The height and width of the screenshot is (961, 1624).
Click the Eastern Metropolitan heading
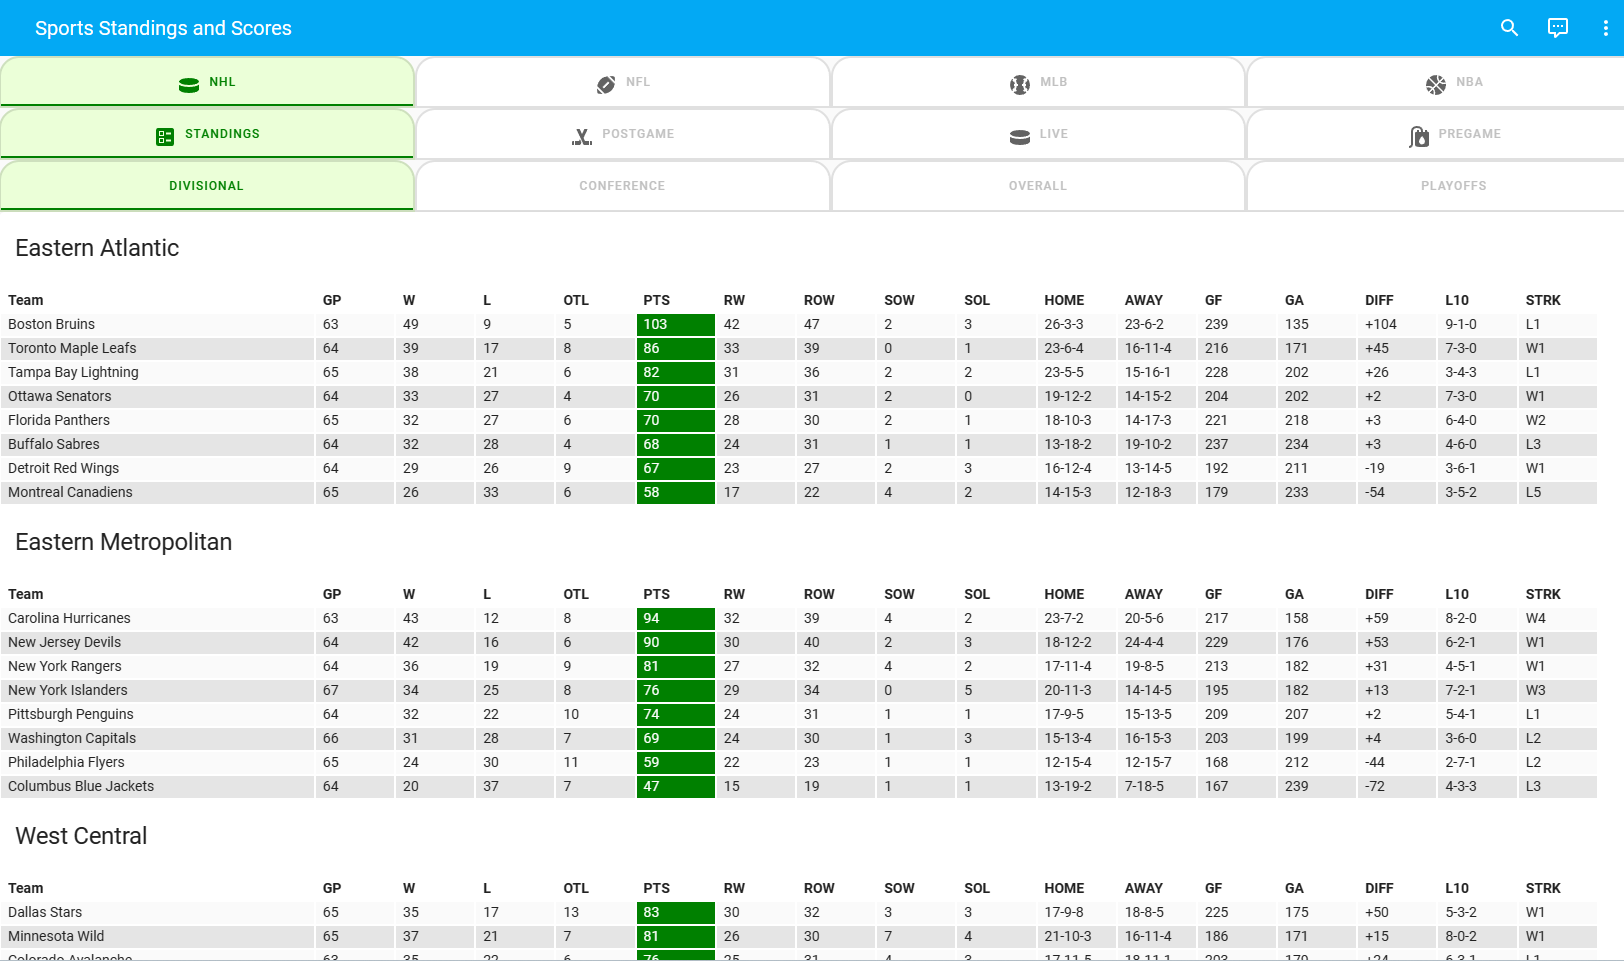click(123, 542)
